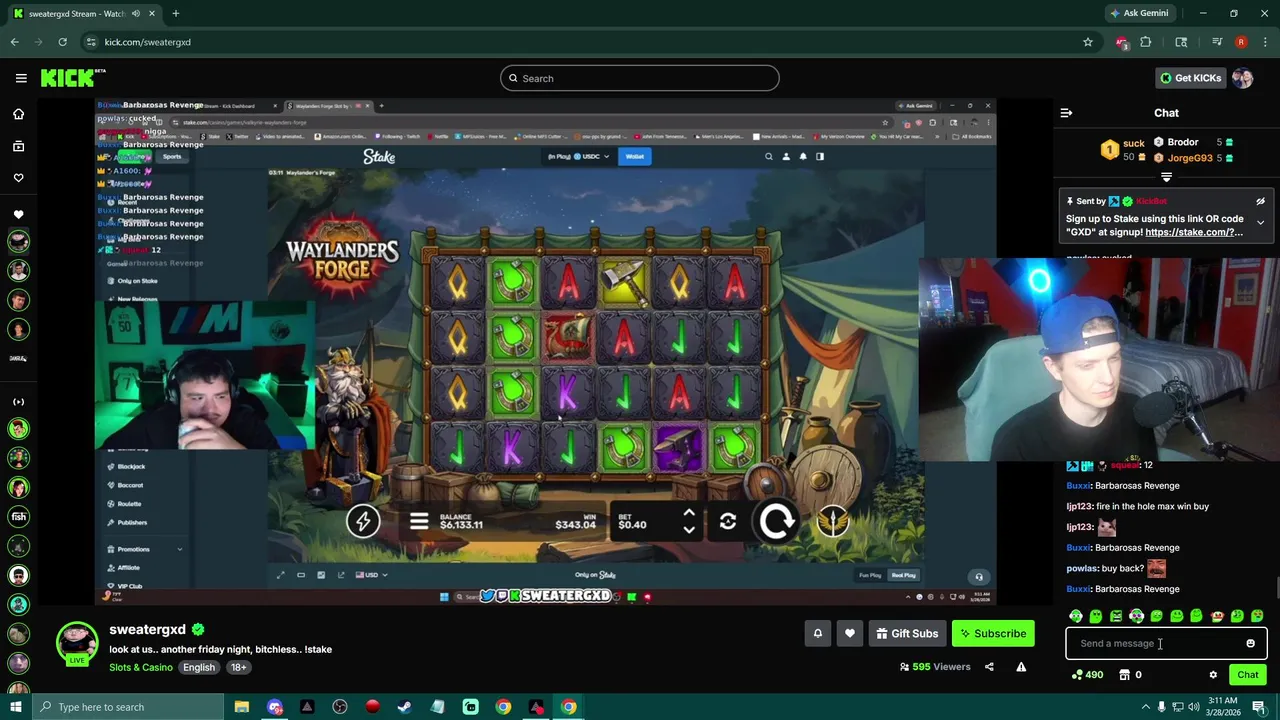This screenshot has height=720, width=1280.
Task: Open the Windows notification center
Action: tap(1259, 707)
